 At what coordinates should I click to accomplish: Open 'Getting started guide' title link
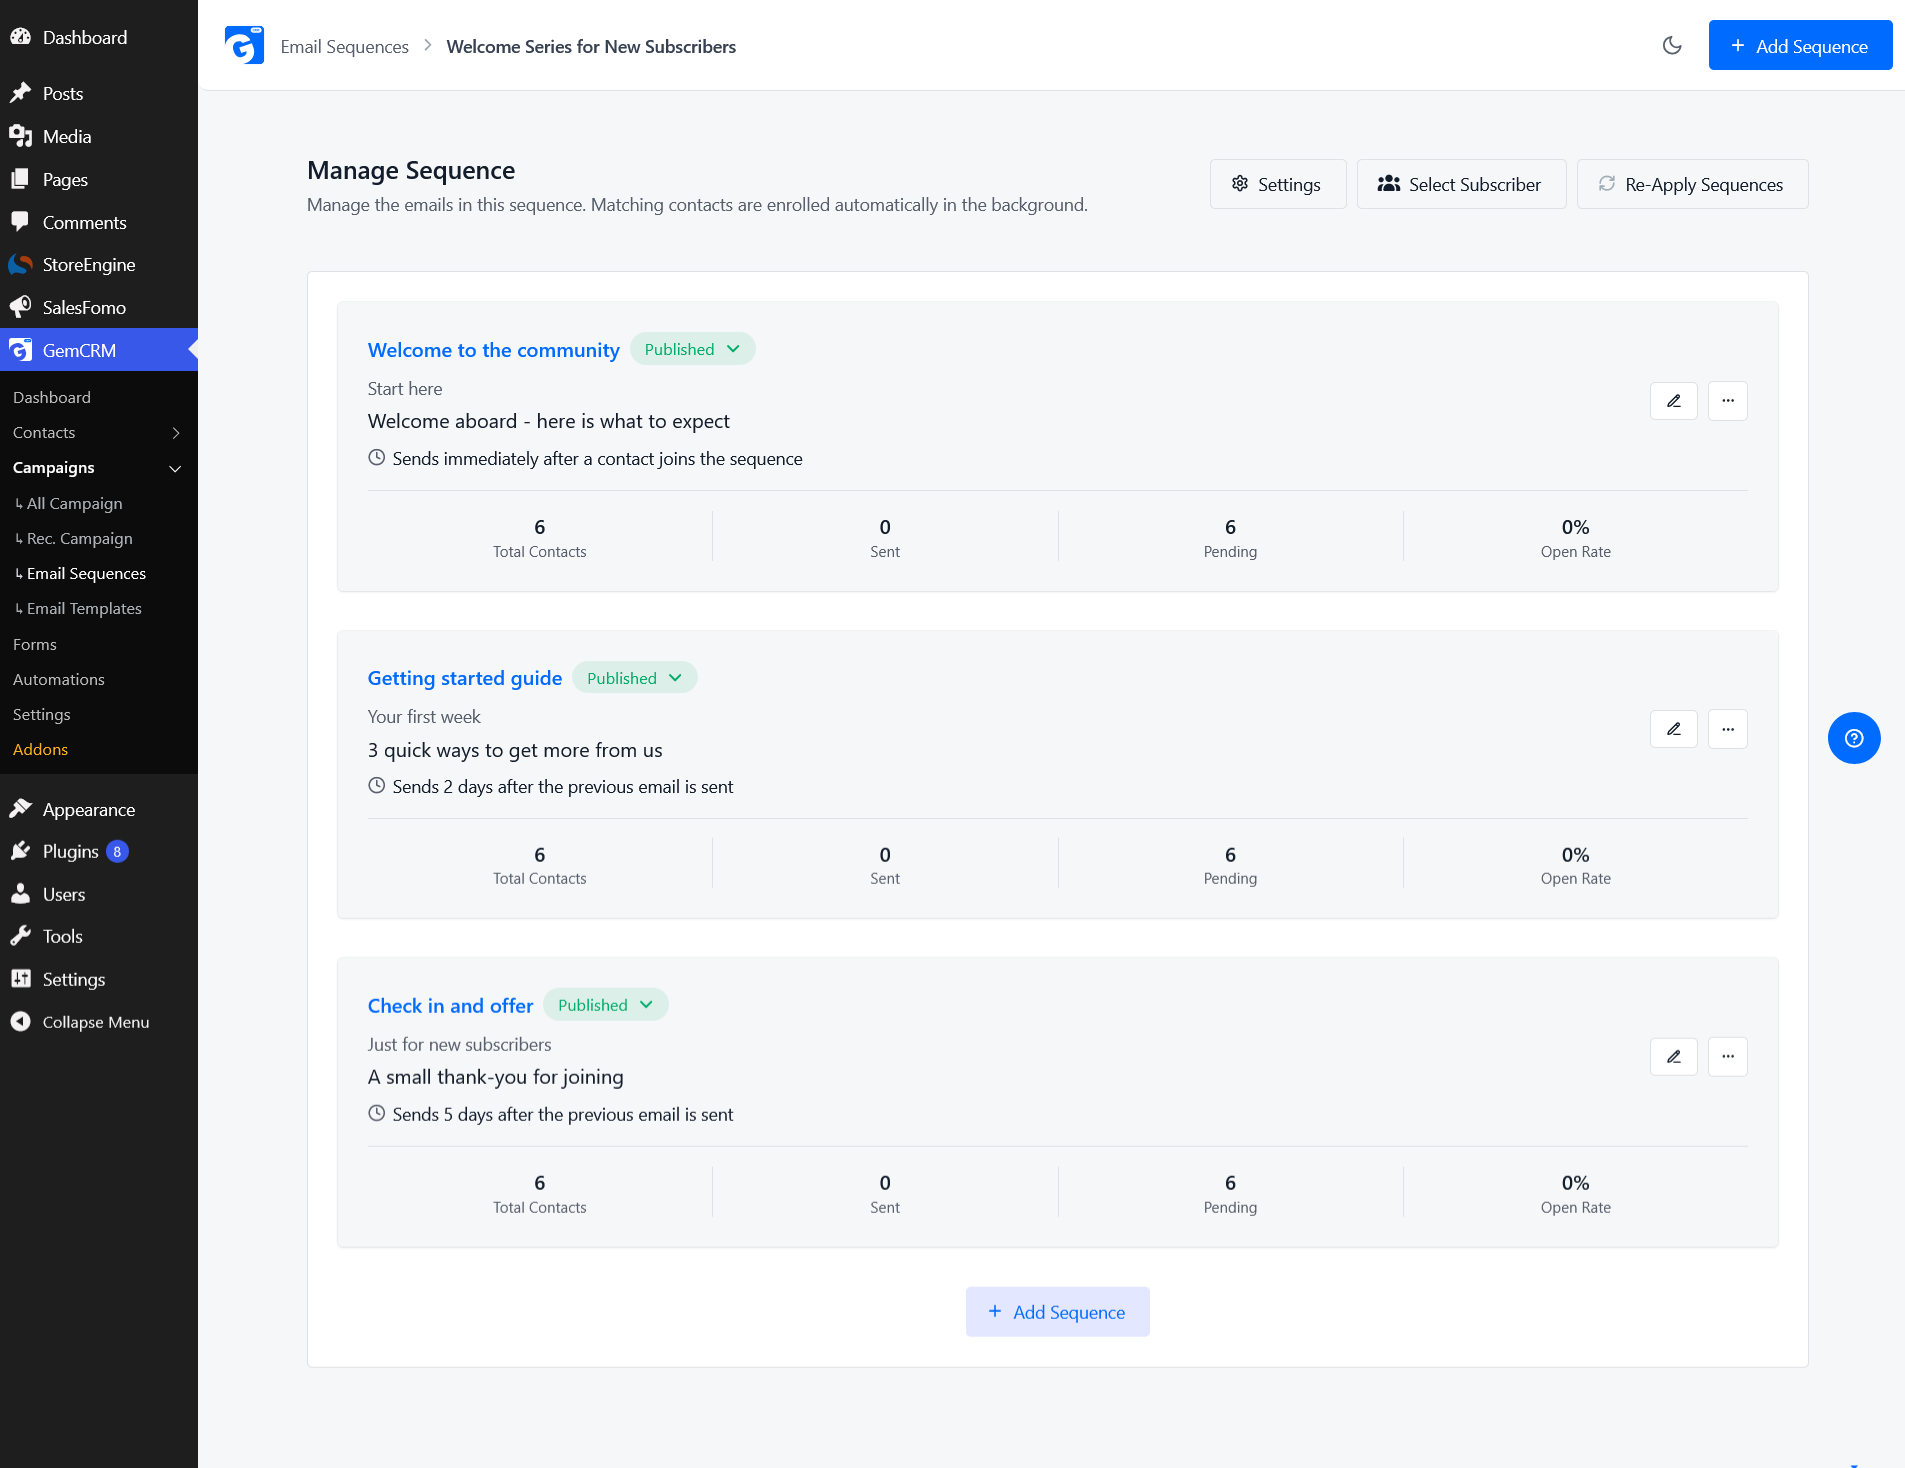tap(465, 678)
